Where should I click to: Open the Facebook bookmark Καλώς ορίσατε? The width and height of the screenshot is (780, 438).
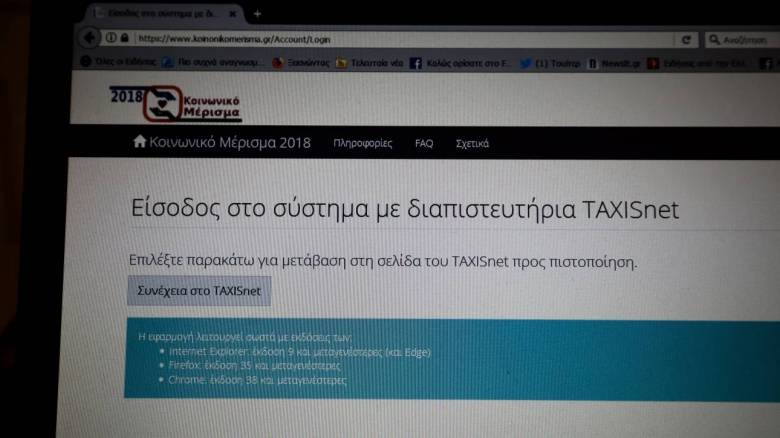[x=460, y=63]
